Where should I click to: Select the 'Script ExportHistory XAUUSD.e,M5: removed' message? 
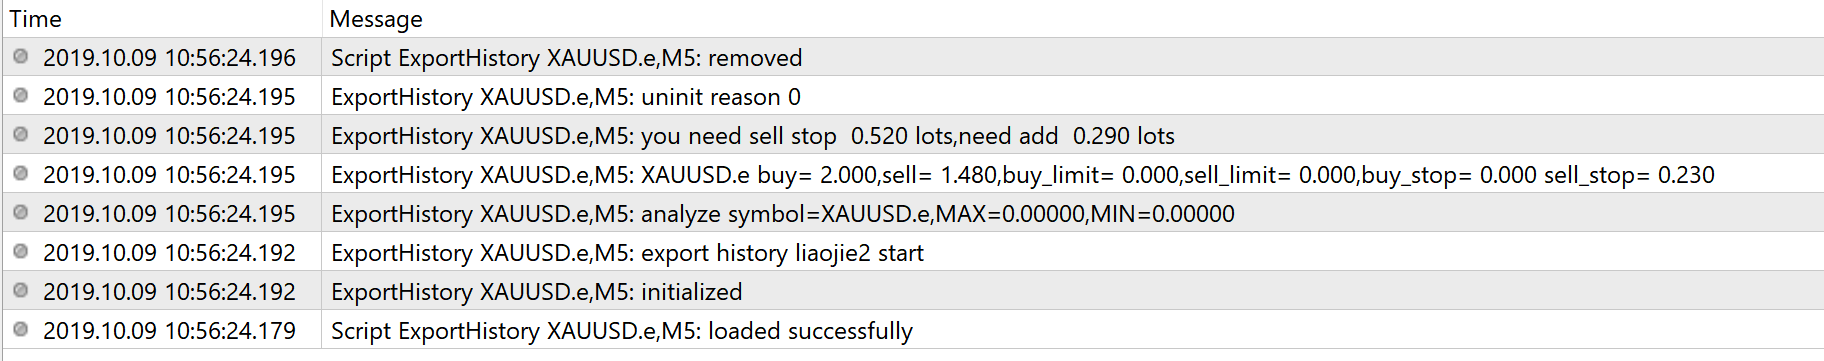coord(566,58)
